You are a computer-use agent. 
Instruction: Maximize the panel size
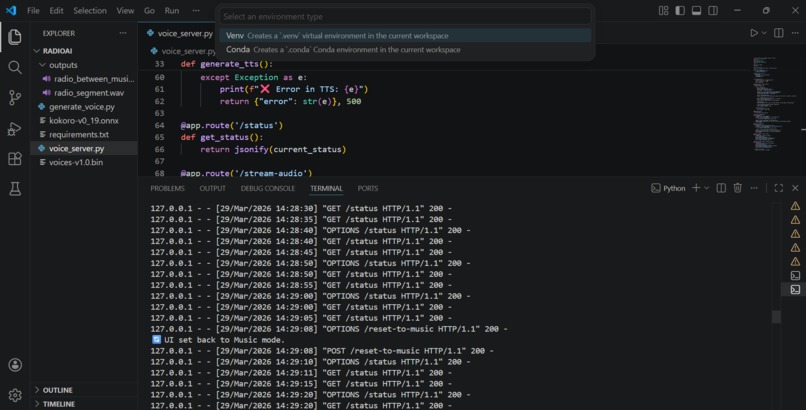779,188
